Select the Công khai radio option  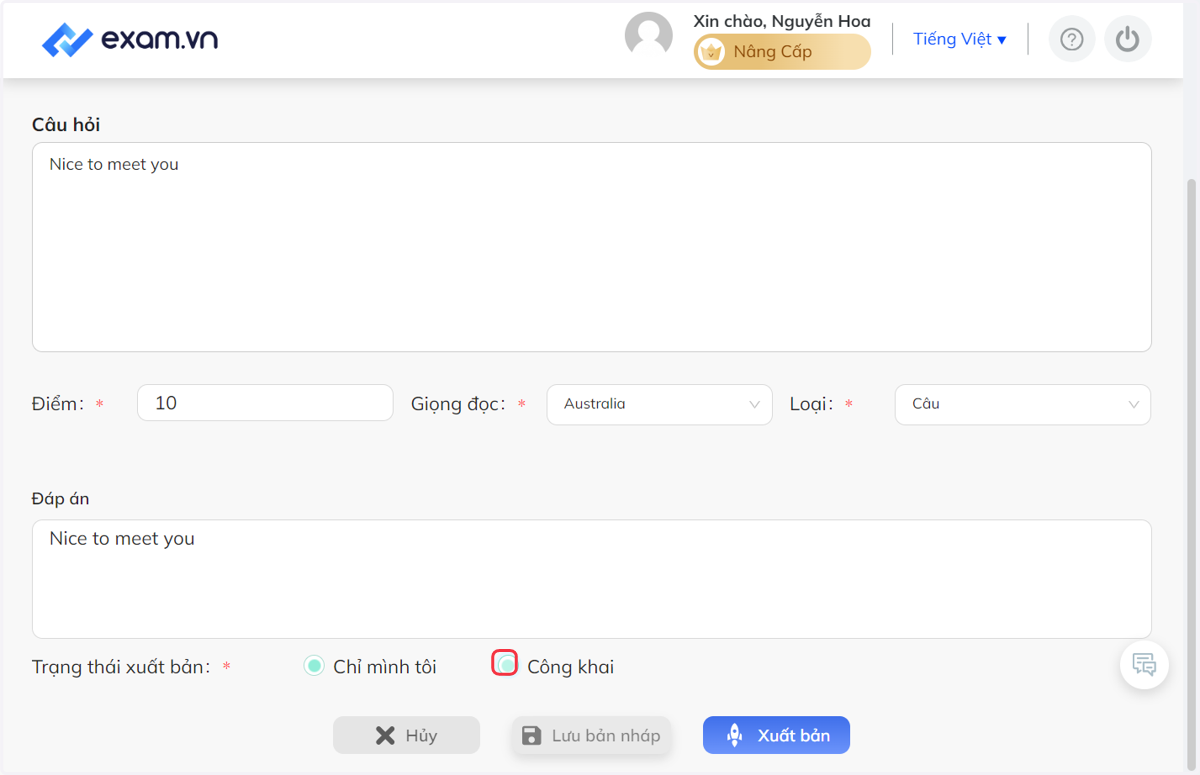505,664
